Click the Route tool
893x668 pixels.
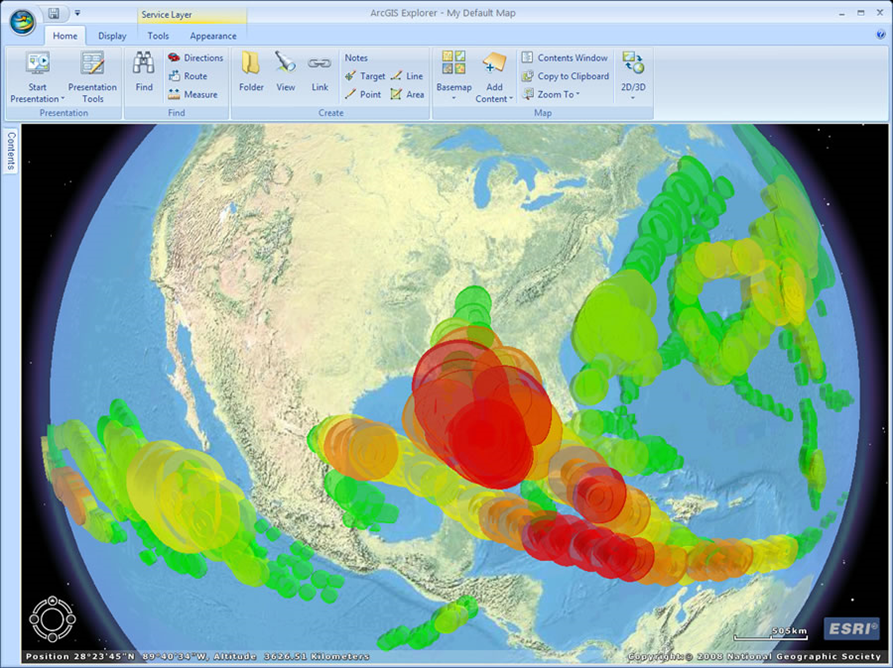click(x=188, y=76)
